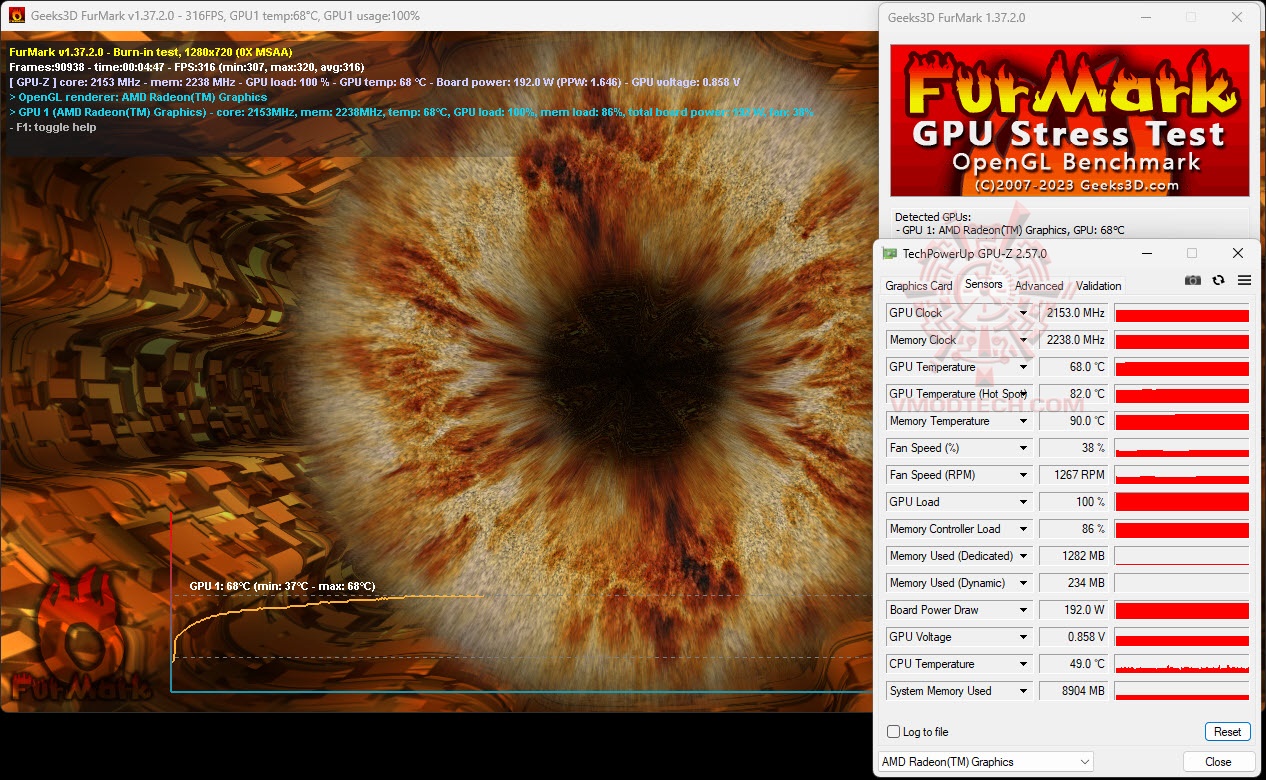Click the Memory Temperature 90.0 °C value
This screenshot has height=780, width=1266.
click(x=1073, y=421)
